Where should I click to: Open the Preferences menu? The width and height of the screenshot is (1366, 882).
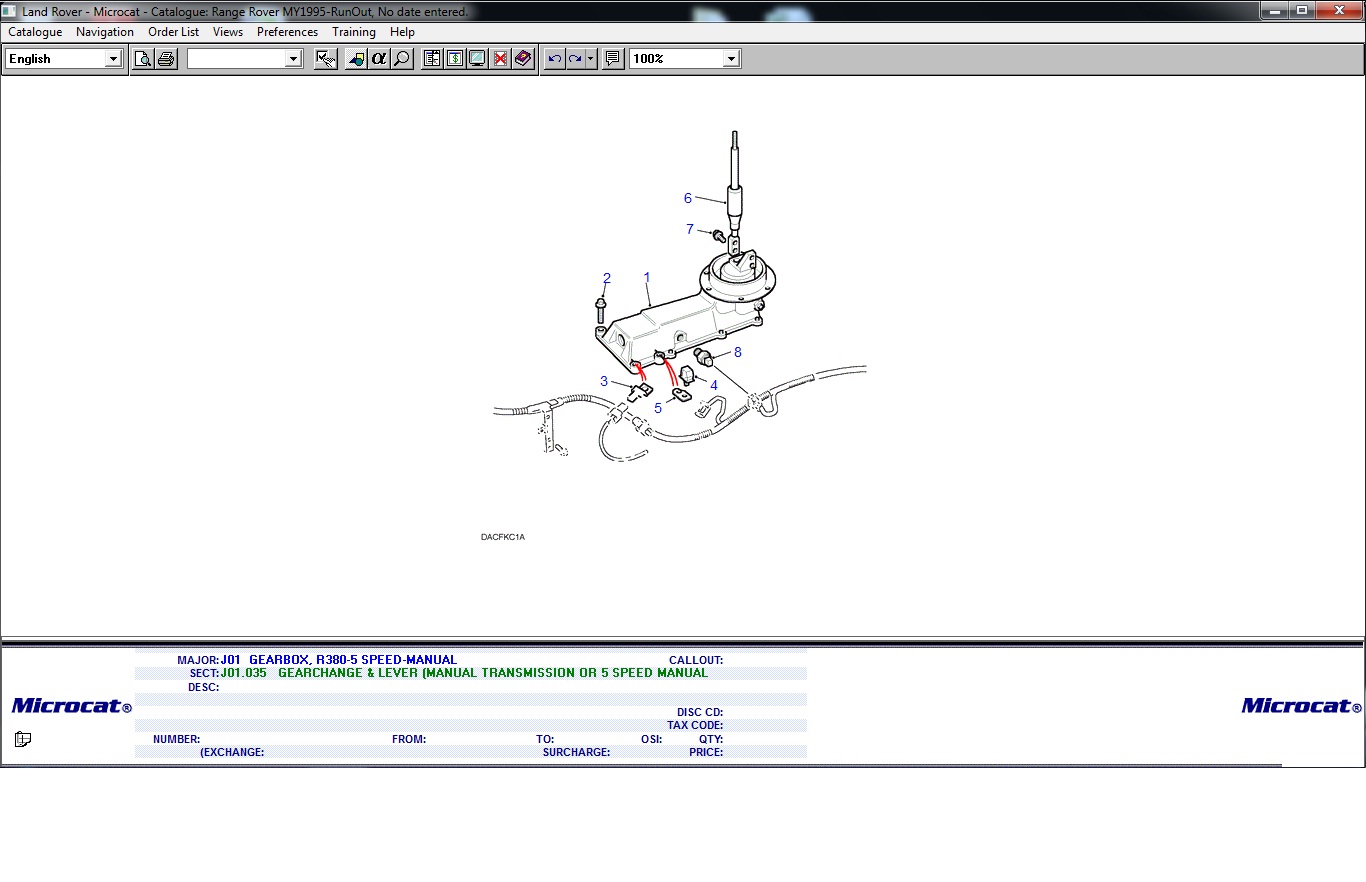pyautogui.click(x=287, y=32)
